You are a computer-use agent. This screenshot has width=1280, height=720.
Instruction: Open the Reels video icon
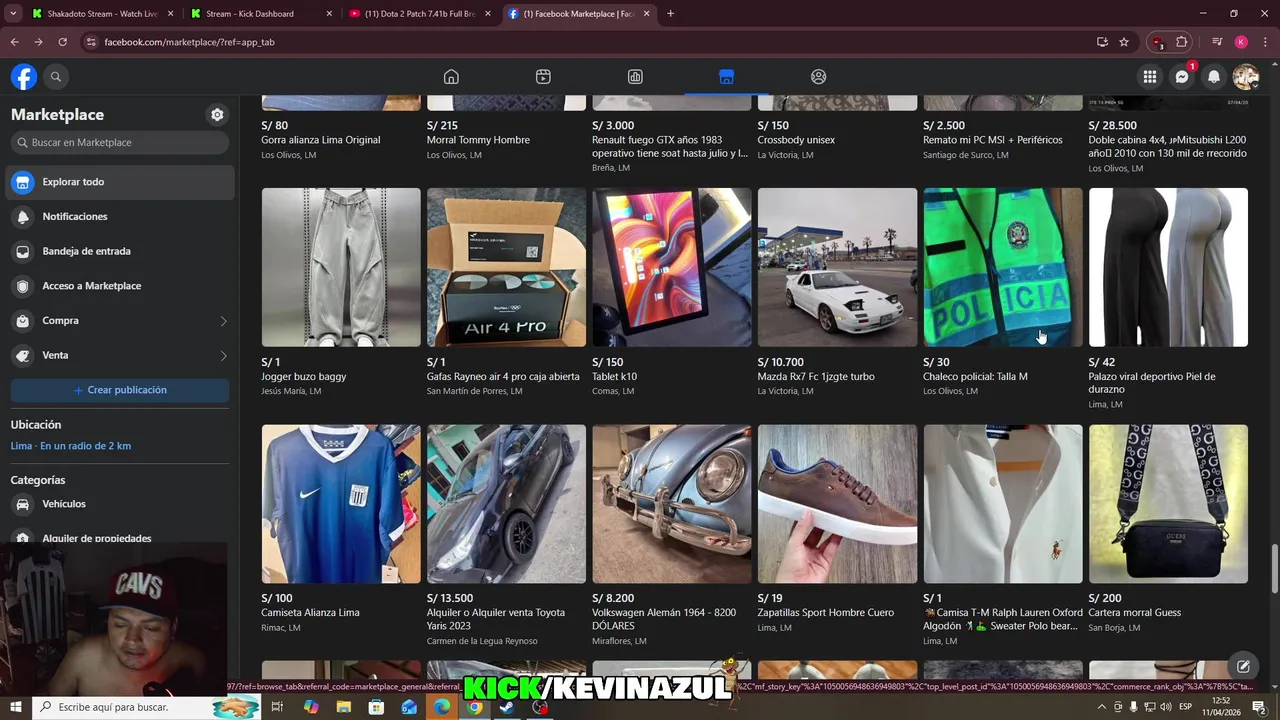543,77
